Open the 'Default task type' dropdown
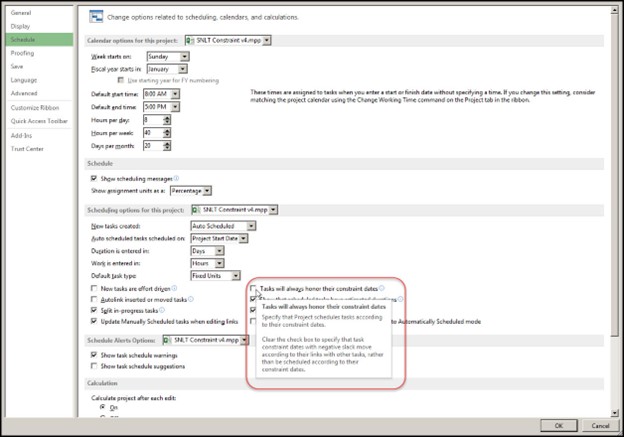624x437 pixels. pos(213,275)
